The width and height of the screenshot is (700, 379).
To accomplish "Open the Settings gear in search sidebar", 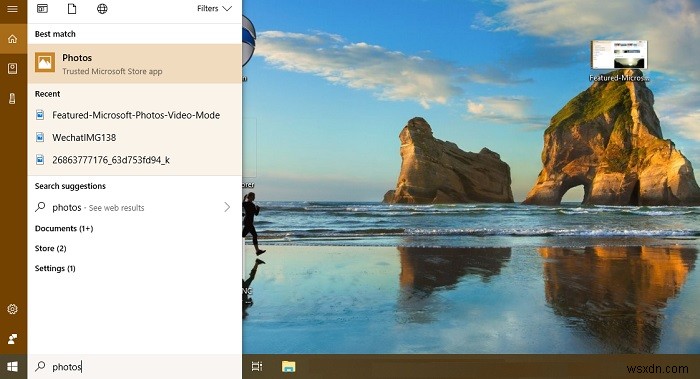I will pyautogui.click(x=12, y=309).
